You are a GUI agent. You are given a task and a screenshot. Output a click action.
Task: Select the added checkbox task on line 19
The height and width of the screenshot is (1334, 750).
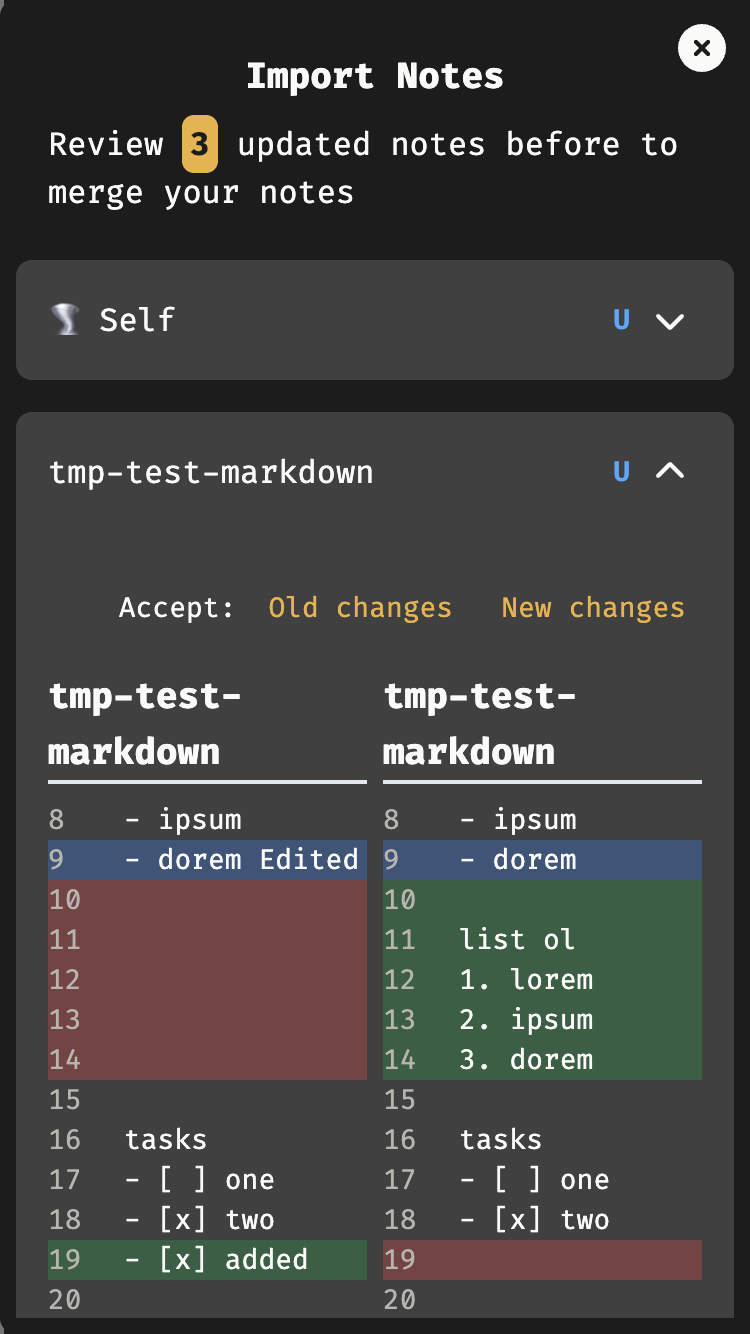click(207, 1259)
